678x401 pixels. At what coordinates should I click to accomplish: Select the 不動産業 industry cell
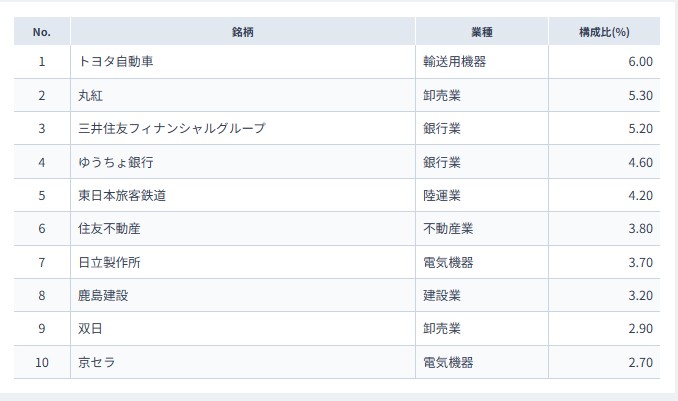(448, 228)
